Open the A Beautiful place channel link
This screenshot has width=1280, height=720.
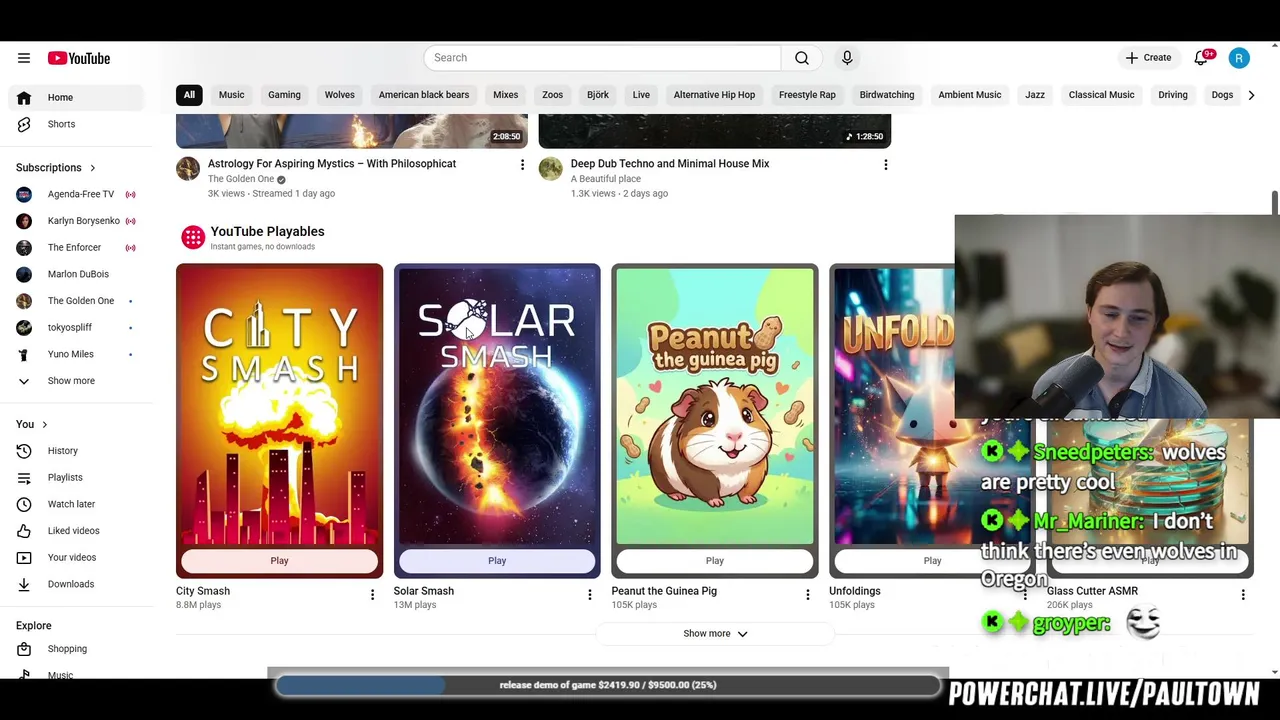tap(606, 179)
